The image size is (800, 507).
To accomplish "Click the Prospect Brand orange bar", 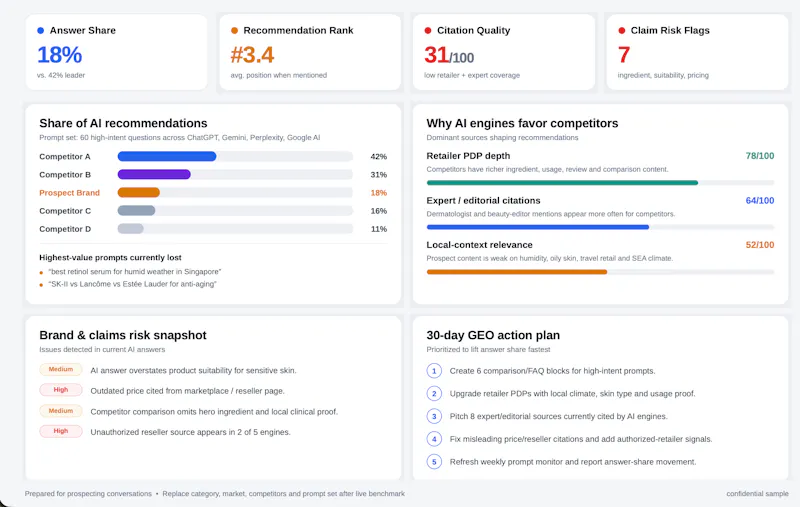I will [139, 193].
